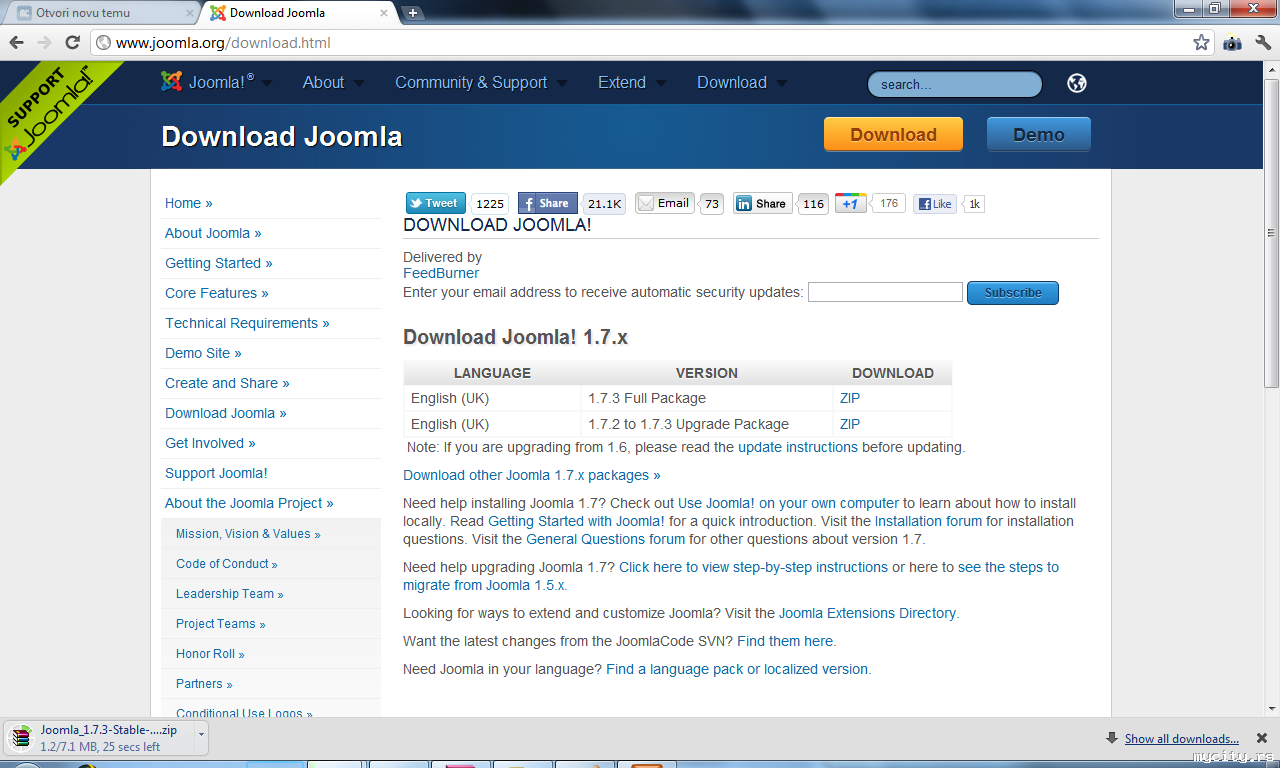This screenshot has height=768, width=1280.
Task: Visit the Installation forum link
Action: click(929, 521)
